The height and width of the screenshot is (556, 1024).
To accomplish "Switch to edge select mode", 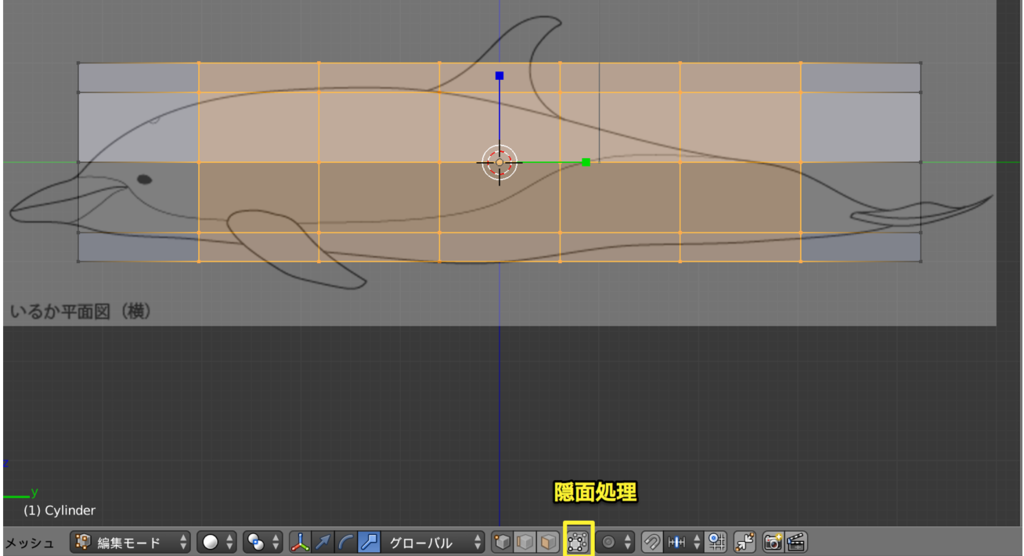I will click(524, 542).
